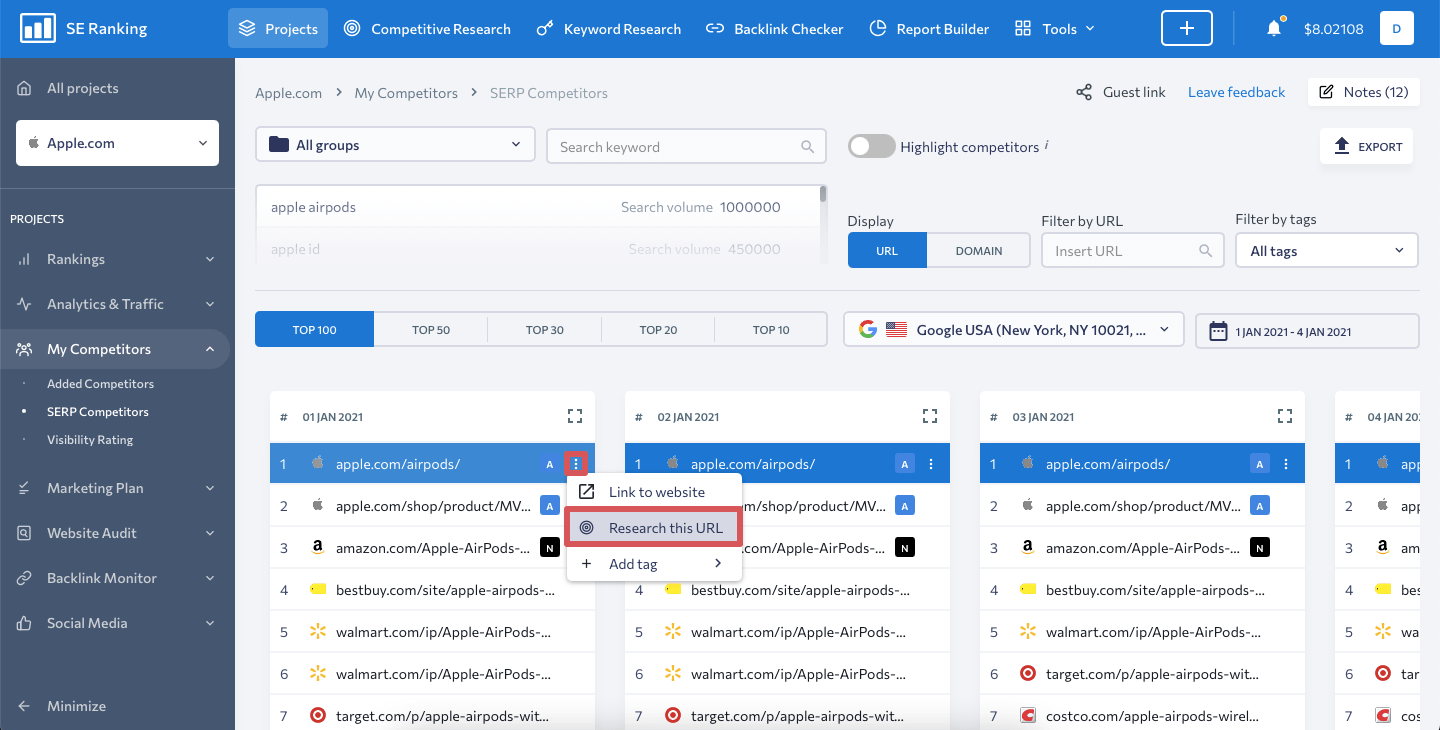Expand Website Audit in sidebar
Viewport: 1440px width, 730px height.
pos(115,533)
